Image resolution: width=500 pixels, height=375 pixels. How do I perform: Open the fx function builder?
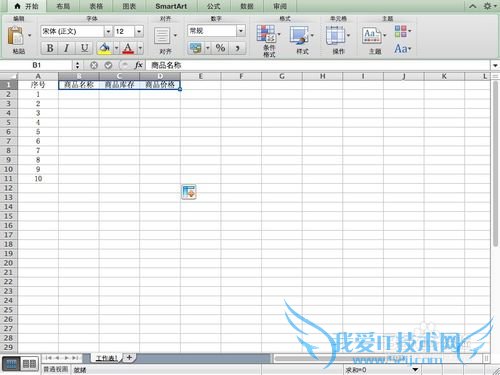(x=138, y=65)
